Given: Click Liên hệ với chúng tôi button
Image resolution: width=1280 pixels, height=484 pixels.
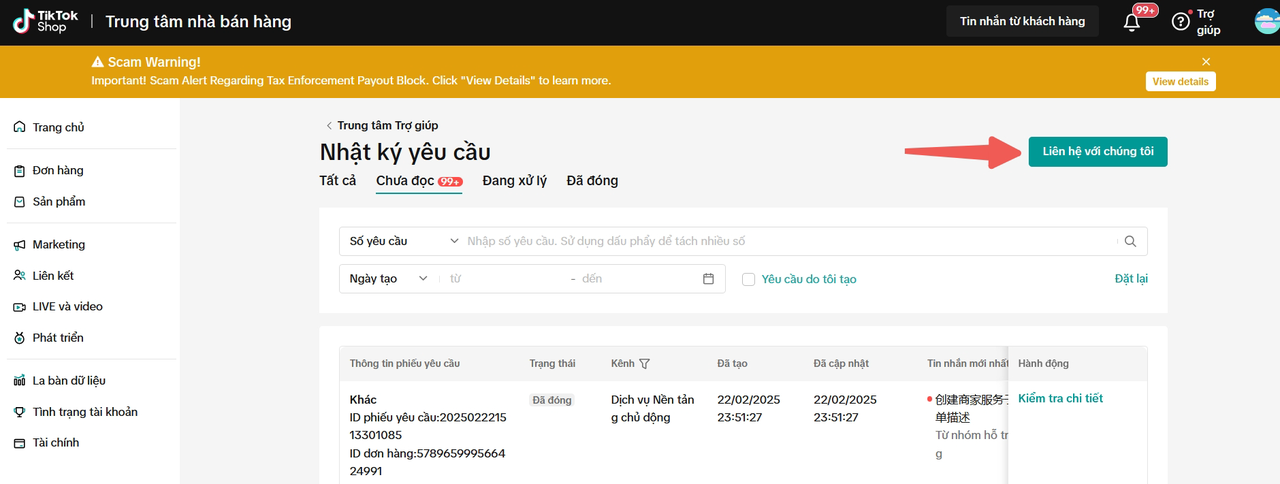Looking at the screenshot, I should point(1097,151).
